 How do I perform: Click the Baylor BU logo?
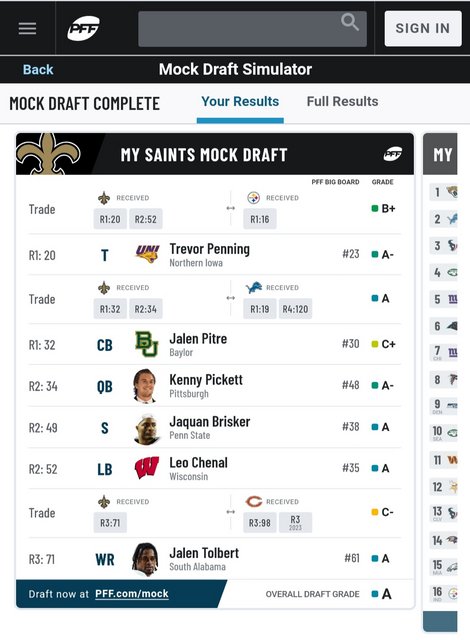tap(146, 344)
